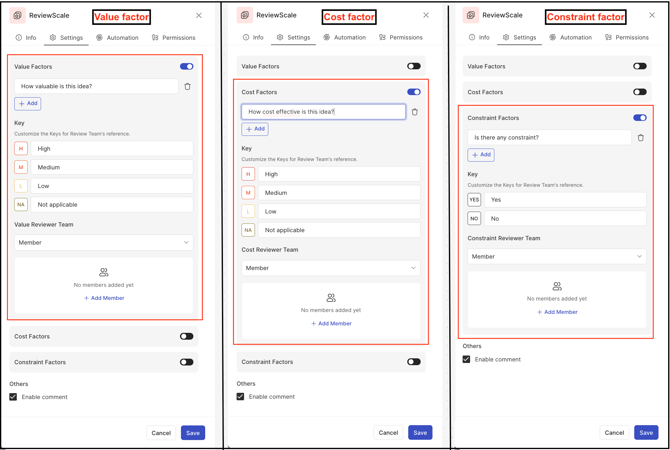Uncheck Enable comment in Constraint factor panel
This screenshot has height=450, width=670.
(x=467, y=359)
